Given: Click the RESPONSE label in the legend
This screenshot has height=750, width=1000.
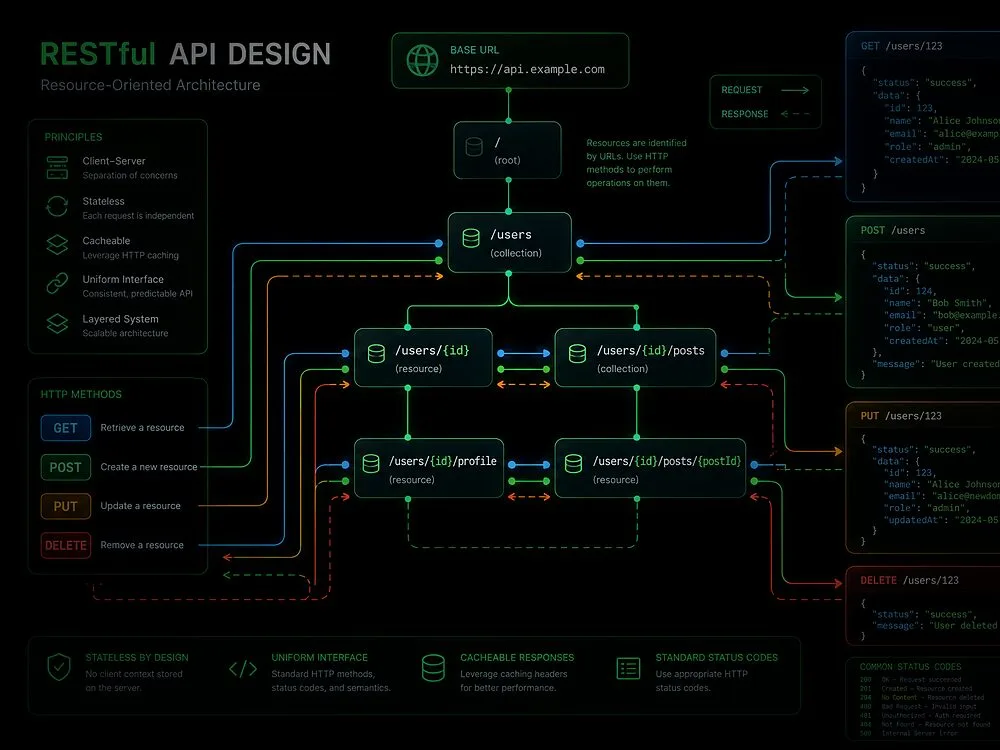Looking at the screenshot, I should (745, 114).
